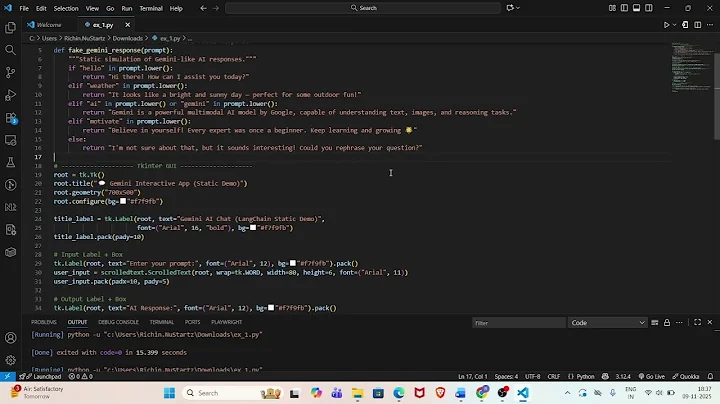Show hidden system tray icons chevron
The image size is (720, 404).
coord(568,393)
